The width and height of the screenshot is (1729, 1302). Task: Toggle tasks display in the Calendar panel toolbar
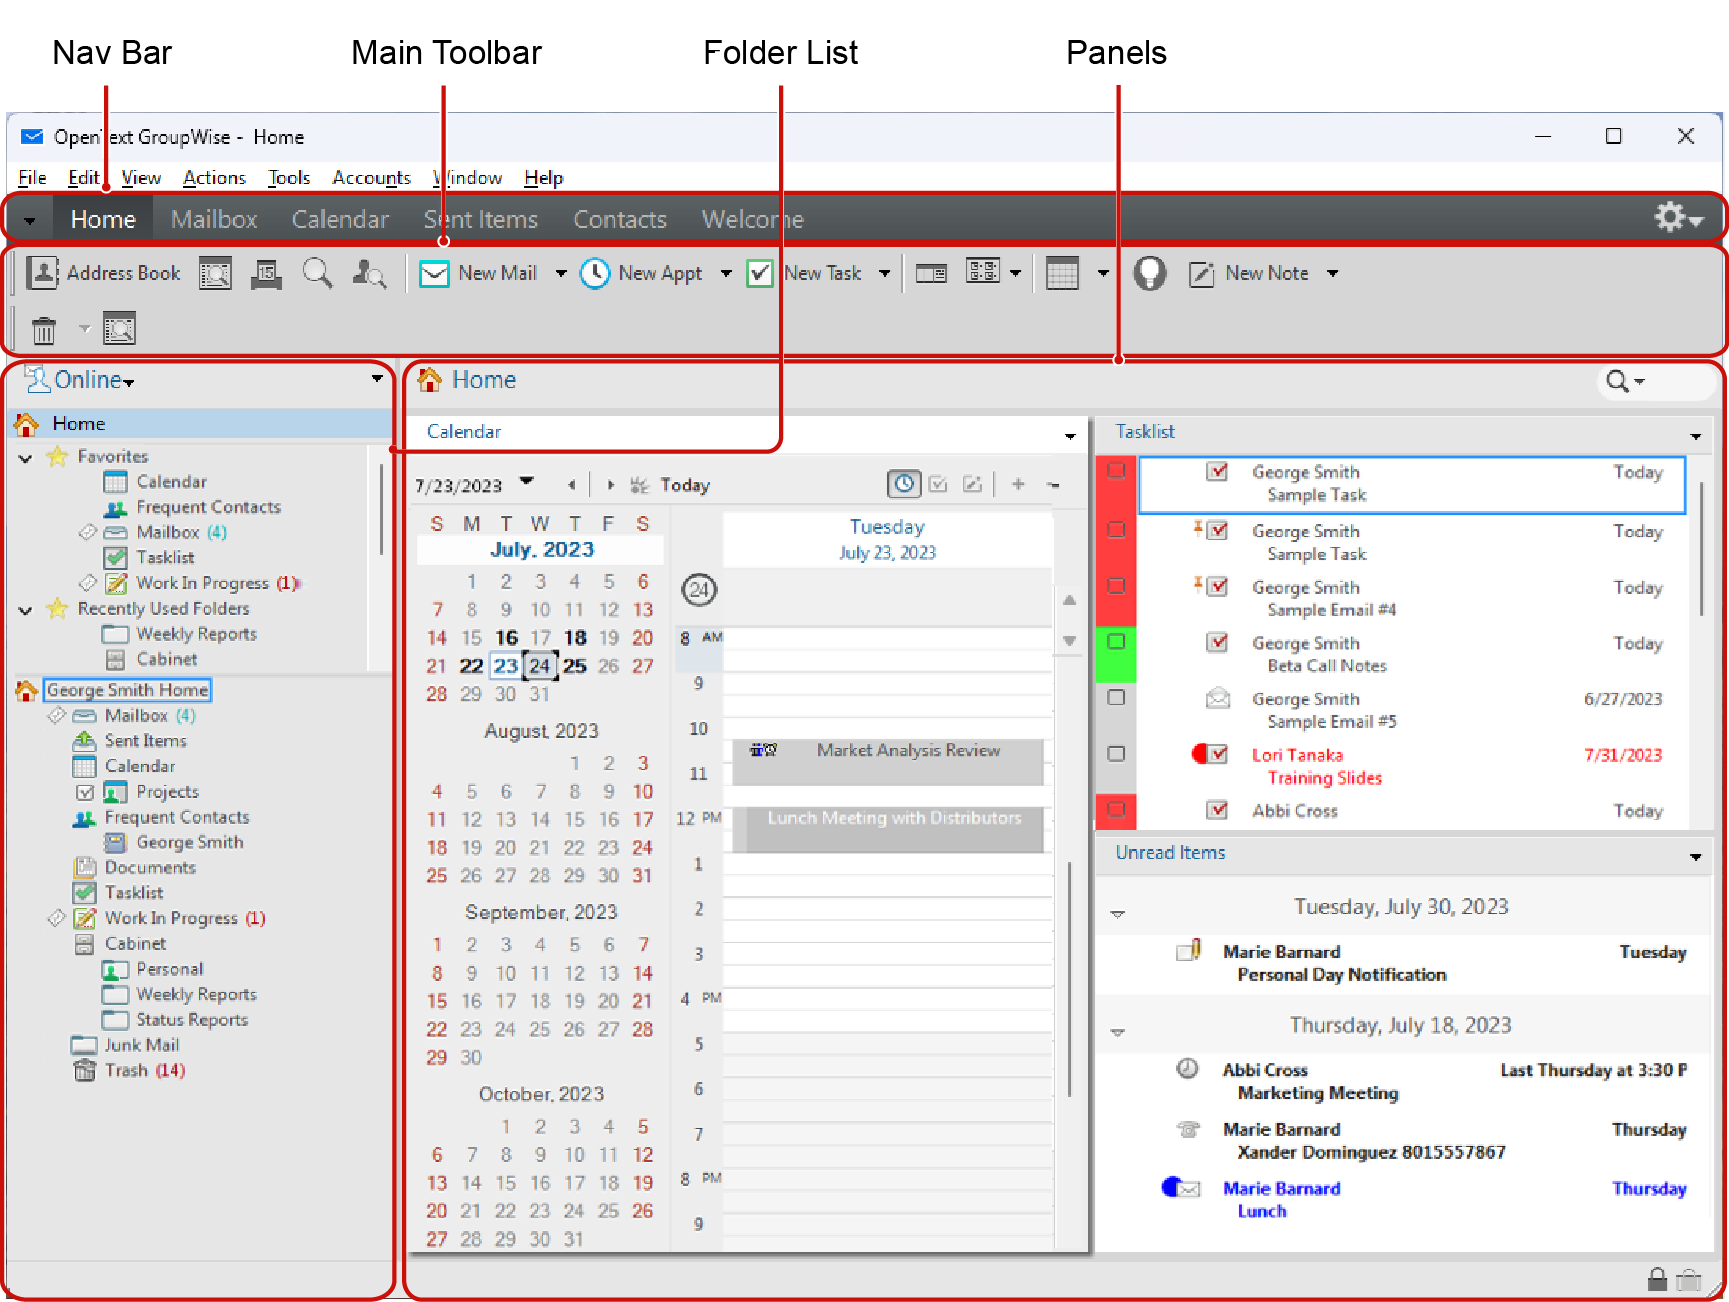[x=938, y=484]
